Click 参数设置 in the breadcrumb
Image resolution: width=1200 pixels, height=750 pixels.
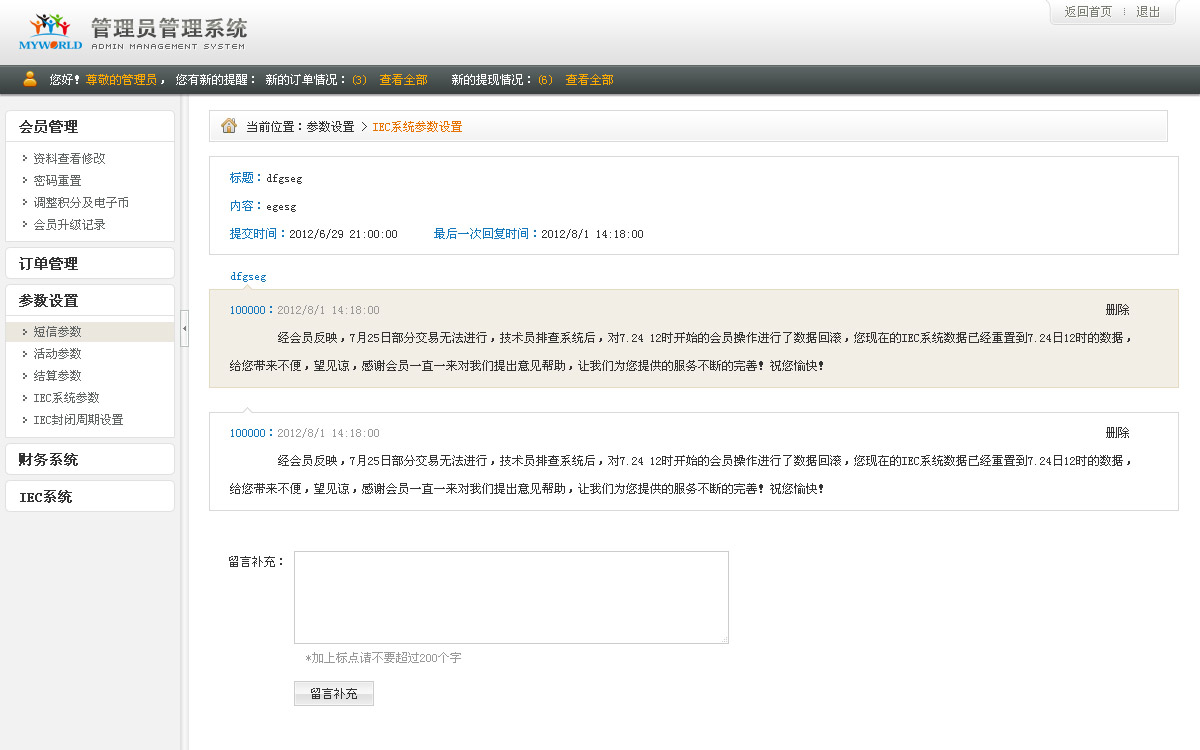tap(330, 127)
